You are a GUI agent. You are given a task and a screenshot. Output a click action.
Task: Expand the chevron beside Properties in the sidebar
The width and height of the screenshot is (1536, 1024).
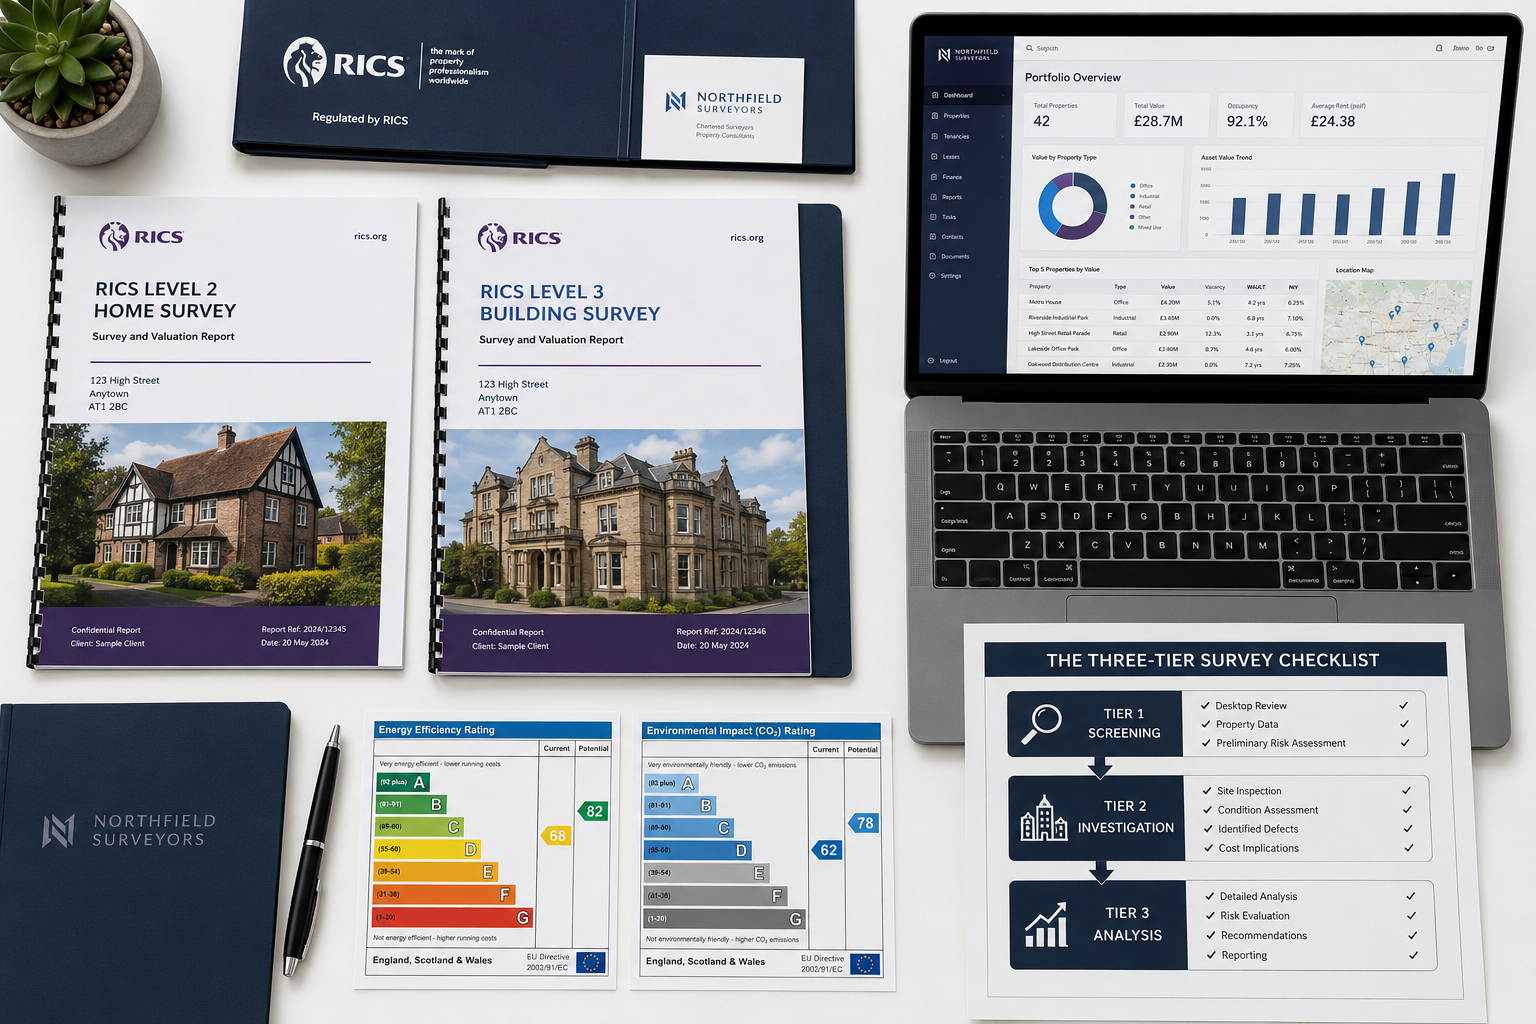[x=1003, y=116]
